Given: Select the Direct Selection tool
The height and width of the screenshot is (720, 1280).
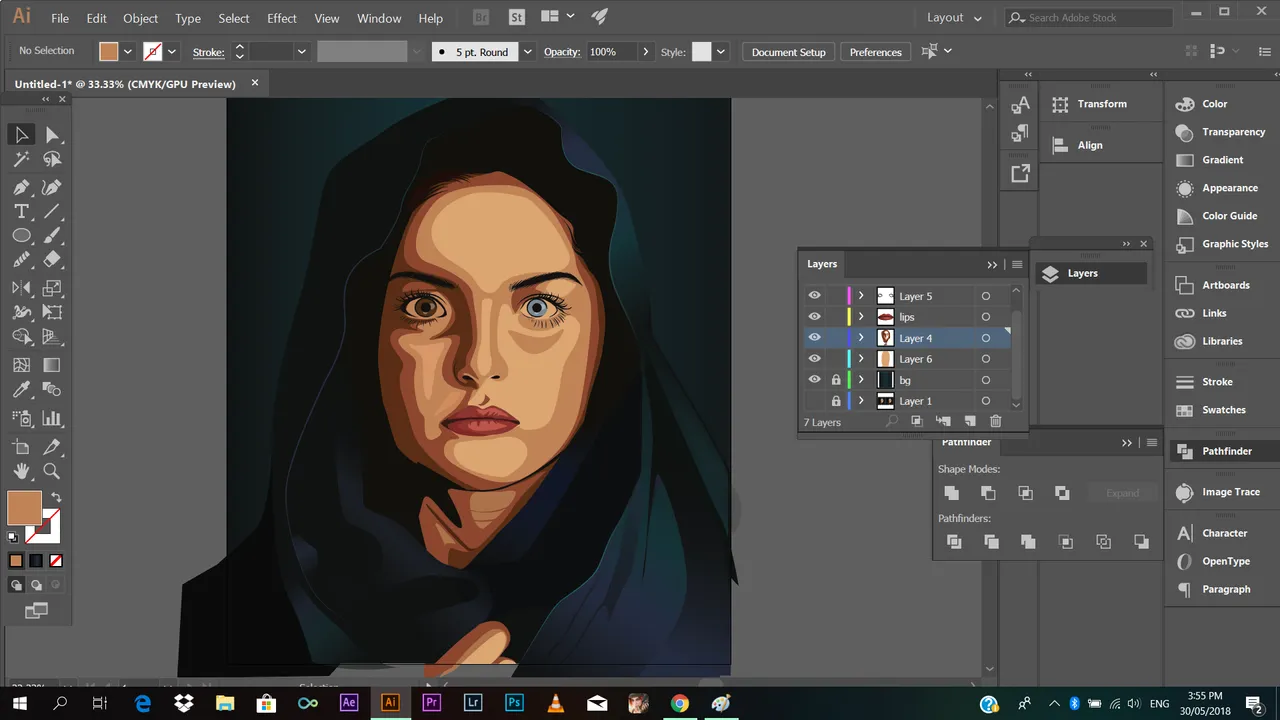Looking at the screenshot, I should click(52, 135).
